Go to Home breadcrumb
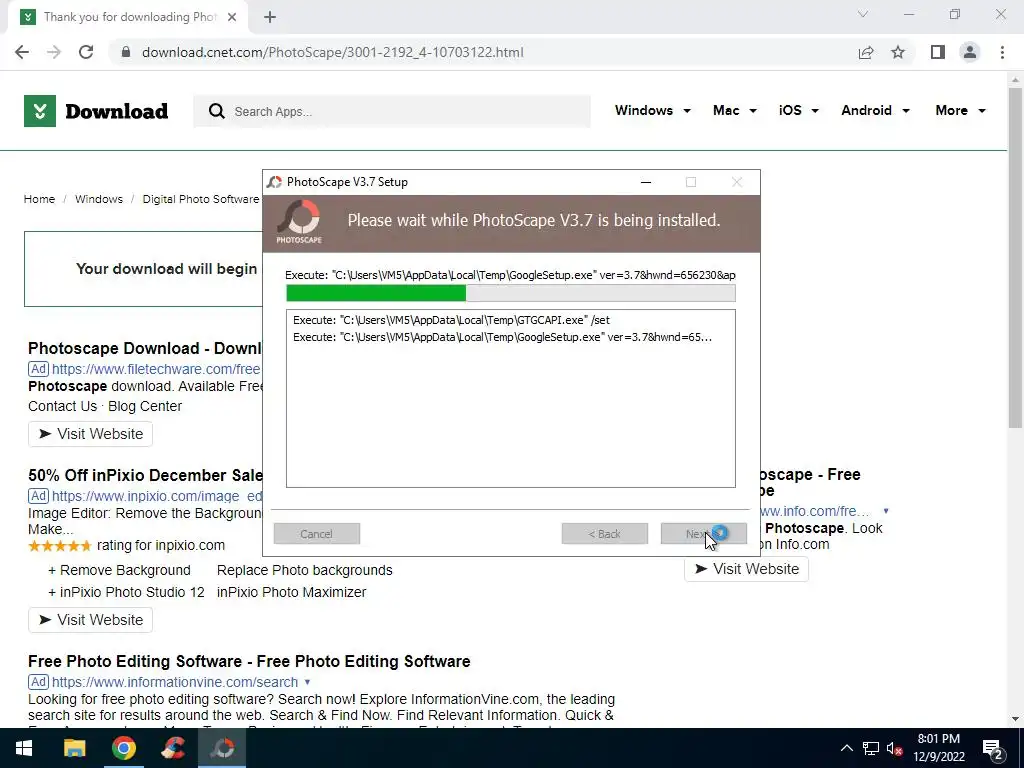Screen dimensions: 1024x768 (39, 199)
